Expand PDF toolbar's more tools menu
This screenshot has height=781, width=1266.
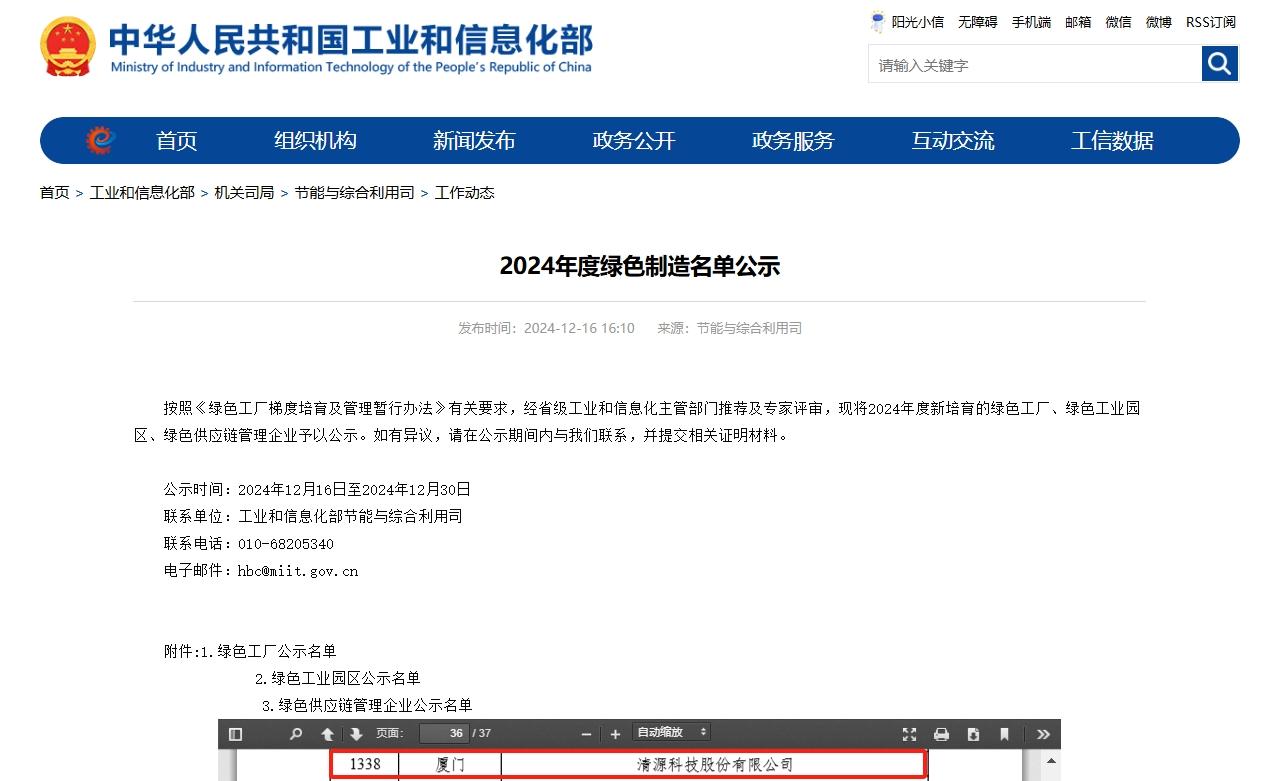click(1043, 734)
